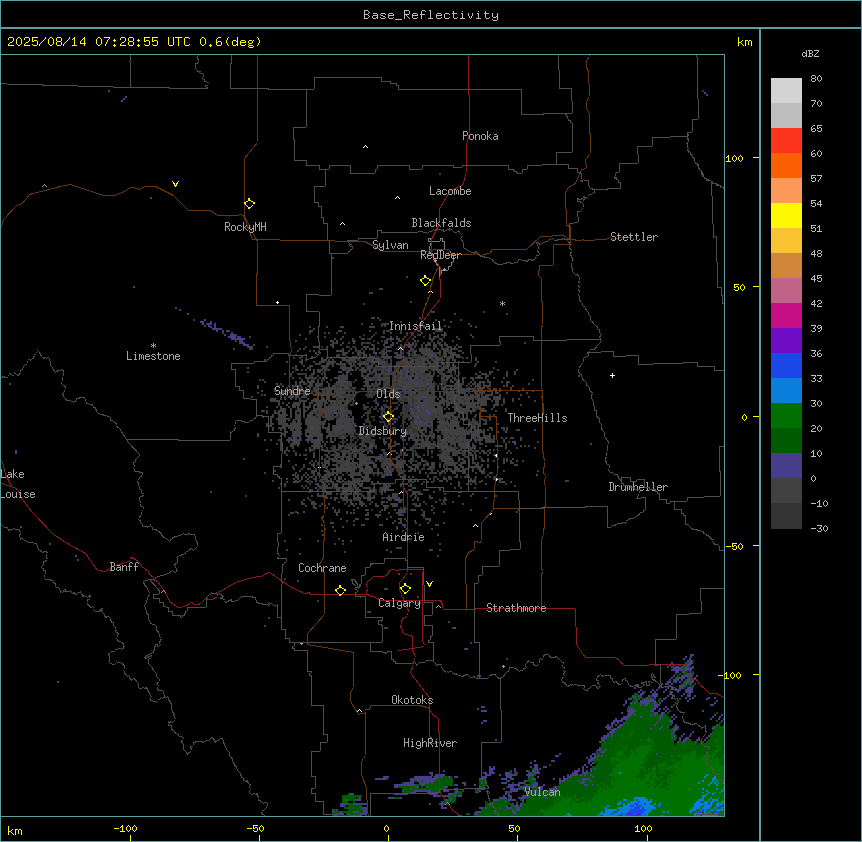The width and height of the screenshot is (862, 842).
Task: Click the Lacombe city label
Action: [450, 191]
